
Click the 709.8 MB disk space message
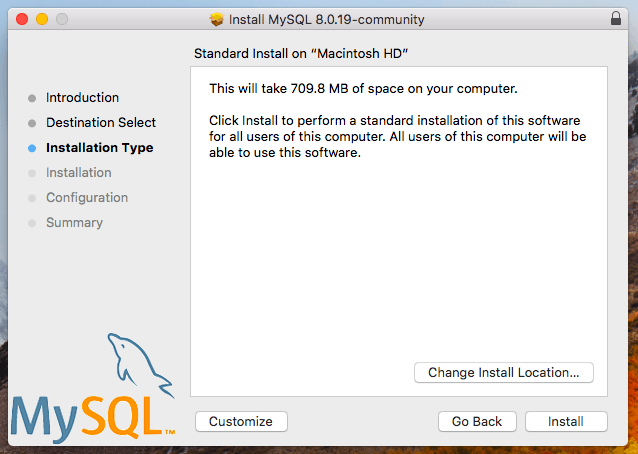click(362, 89)
